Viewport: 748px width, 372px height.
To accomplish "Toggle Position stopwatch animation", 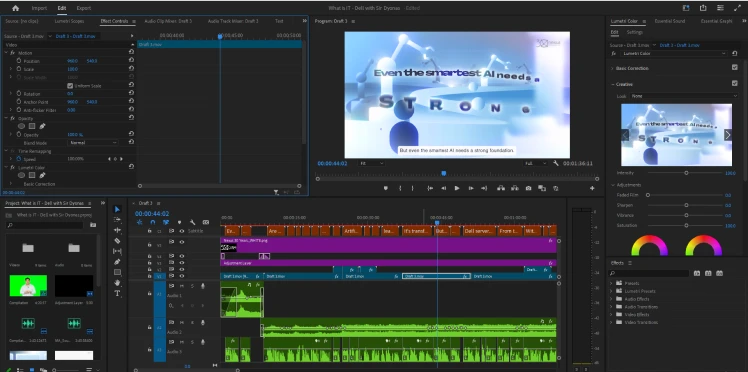I will [x=19, y=61].
